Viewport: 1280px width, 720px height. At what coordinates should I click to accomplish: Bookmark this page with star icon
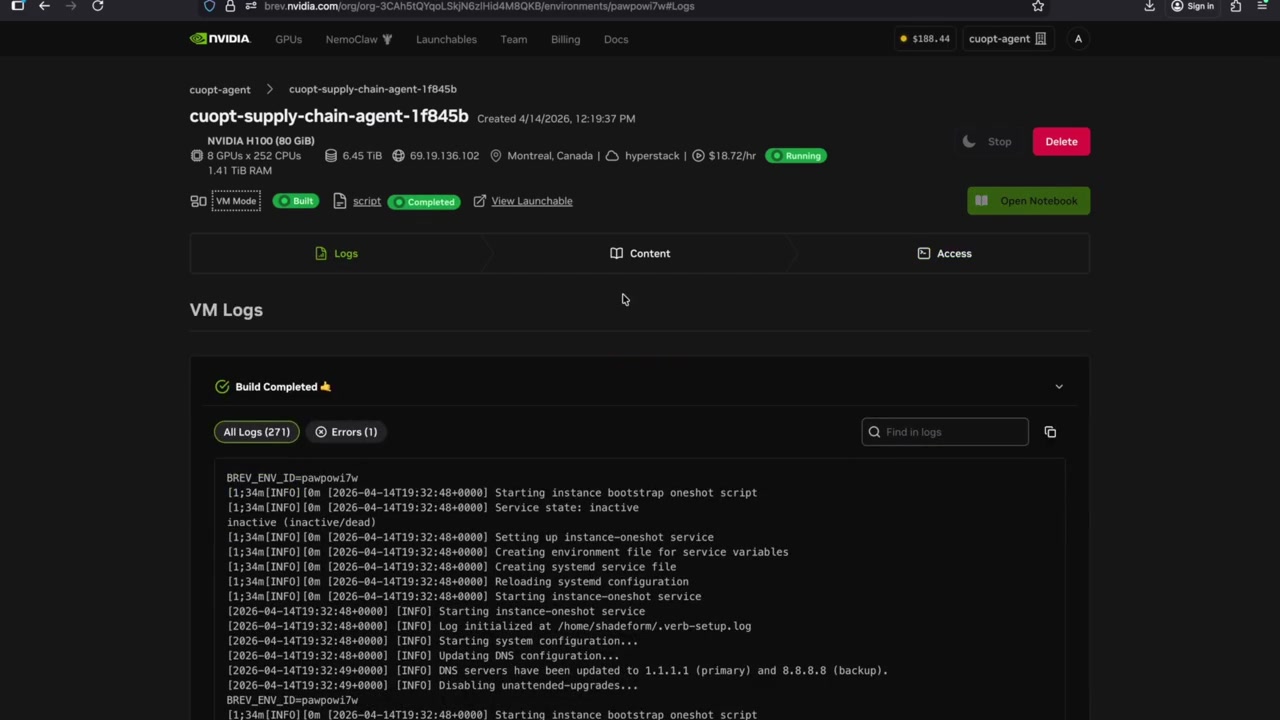tap(1038, 6)
